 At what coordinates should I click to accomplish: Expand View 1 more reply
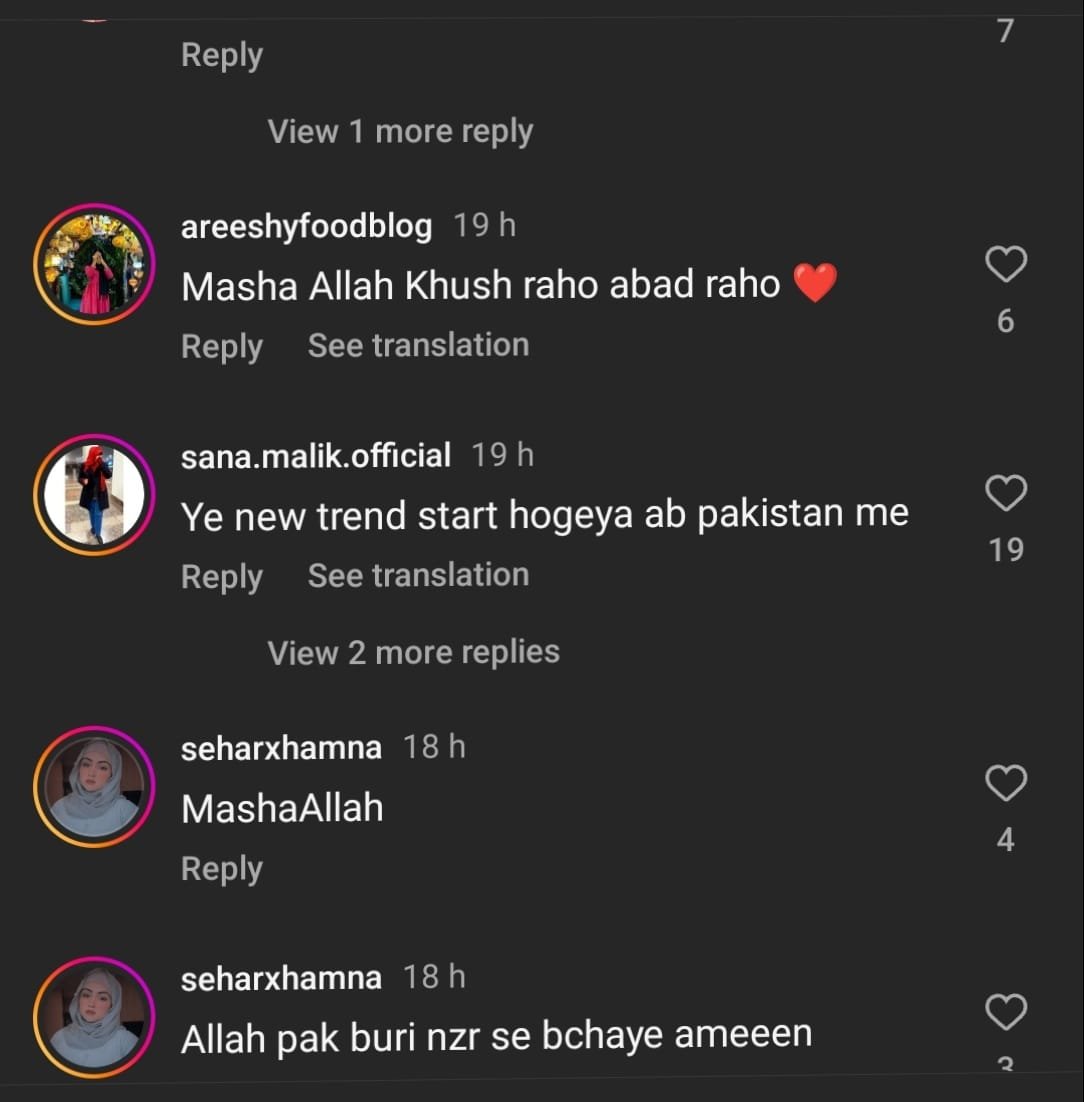click(400, 131)
